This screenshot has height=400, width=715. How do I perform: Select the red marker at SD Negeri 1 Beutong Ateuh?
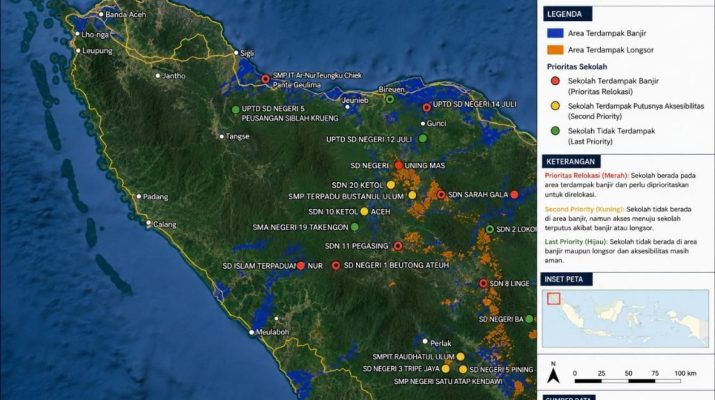pos(336,265)
